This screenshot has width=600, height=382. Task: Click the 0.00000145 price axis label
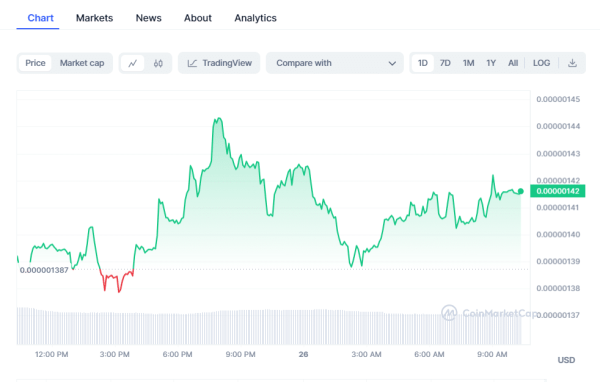pos(558,100)
